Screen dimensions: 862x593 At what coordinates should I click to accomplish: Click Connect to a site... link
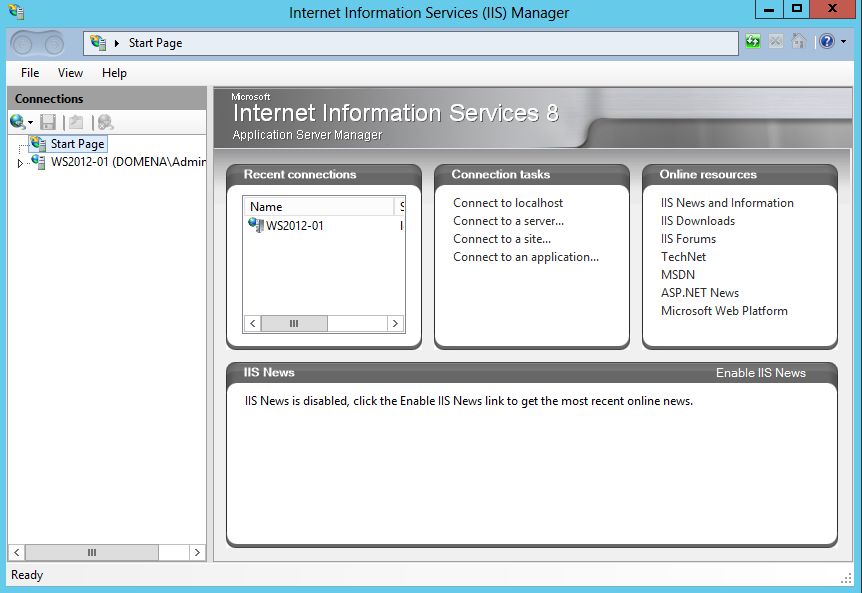point(502,239)
